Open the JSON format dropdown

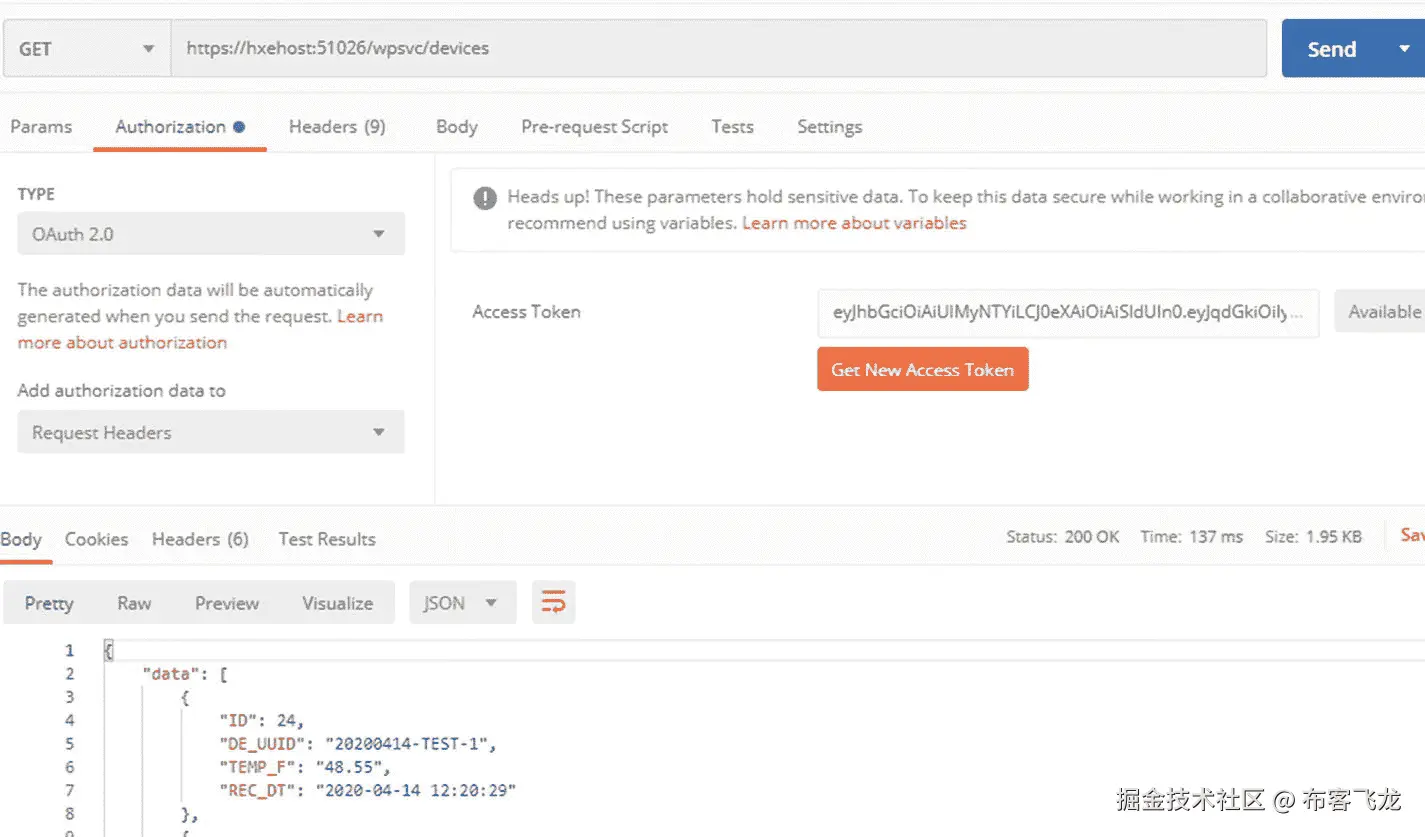(x=462, y=603)
